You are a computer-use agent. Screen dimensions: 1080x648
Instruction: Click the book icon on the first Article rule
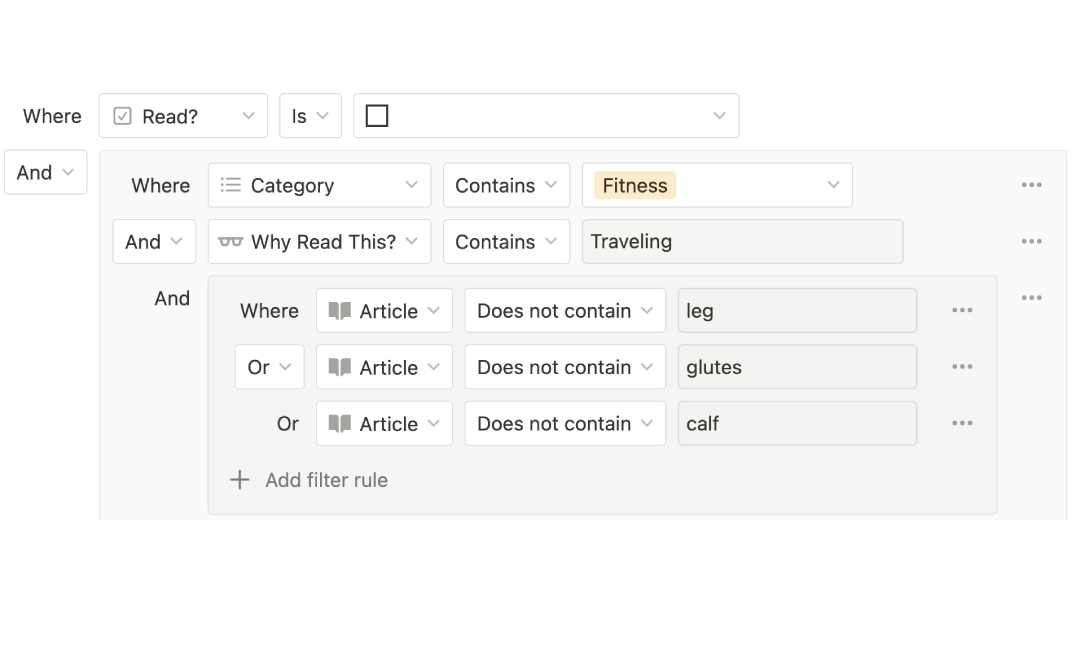[340, 310]
